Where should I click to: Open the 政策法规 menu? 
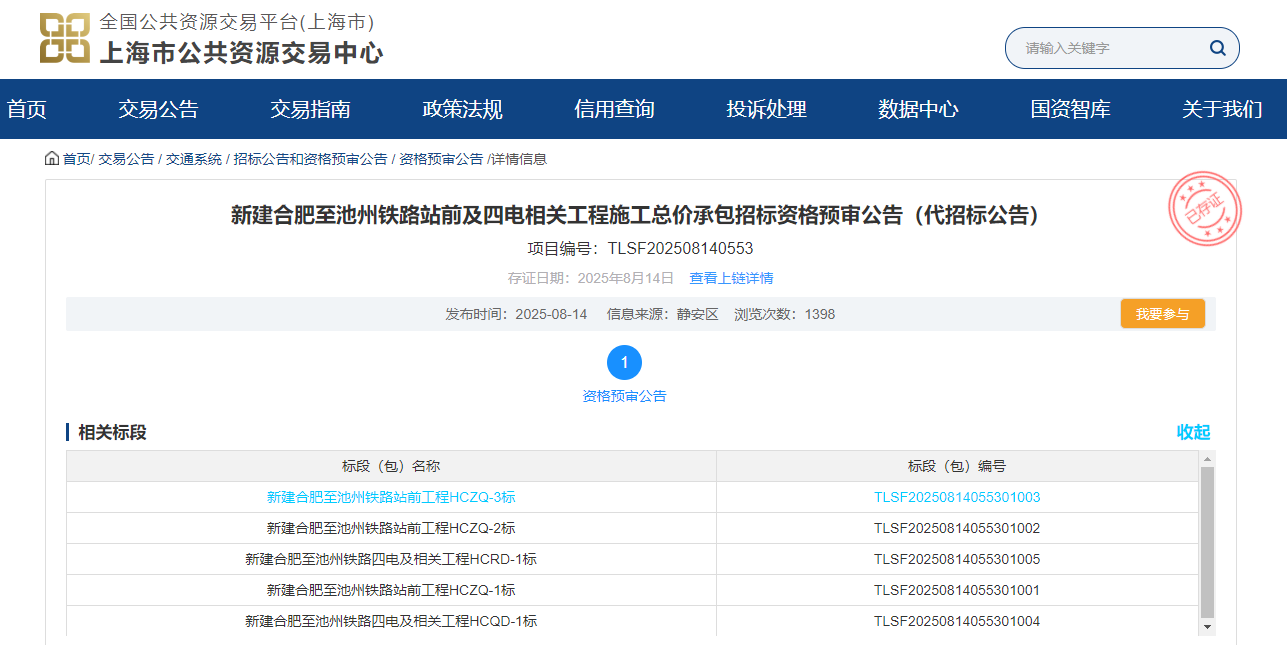coord(462,109)
